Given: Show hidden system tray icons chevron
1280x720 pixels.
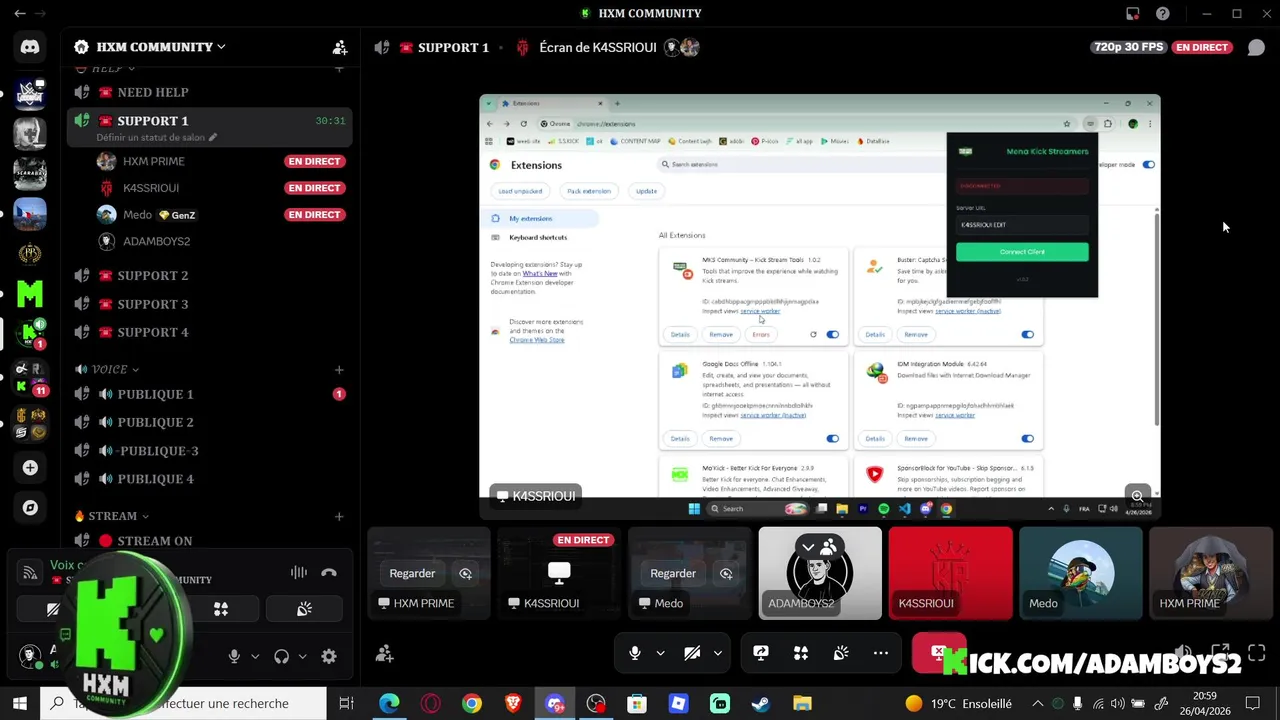Looking at the screenshot, I should click(1037, 703).
